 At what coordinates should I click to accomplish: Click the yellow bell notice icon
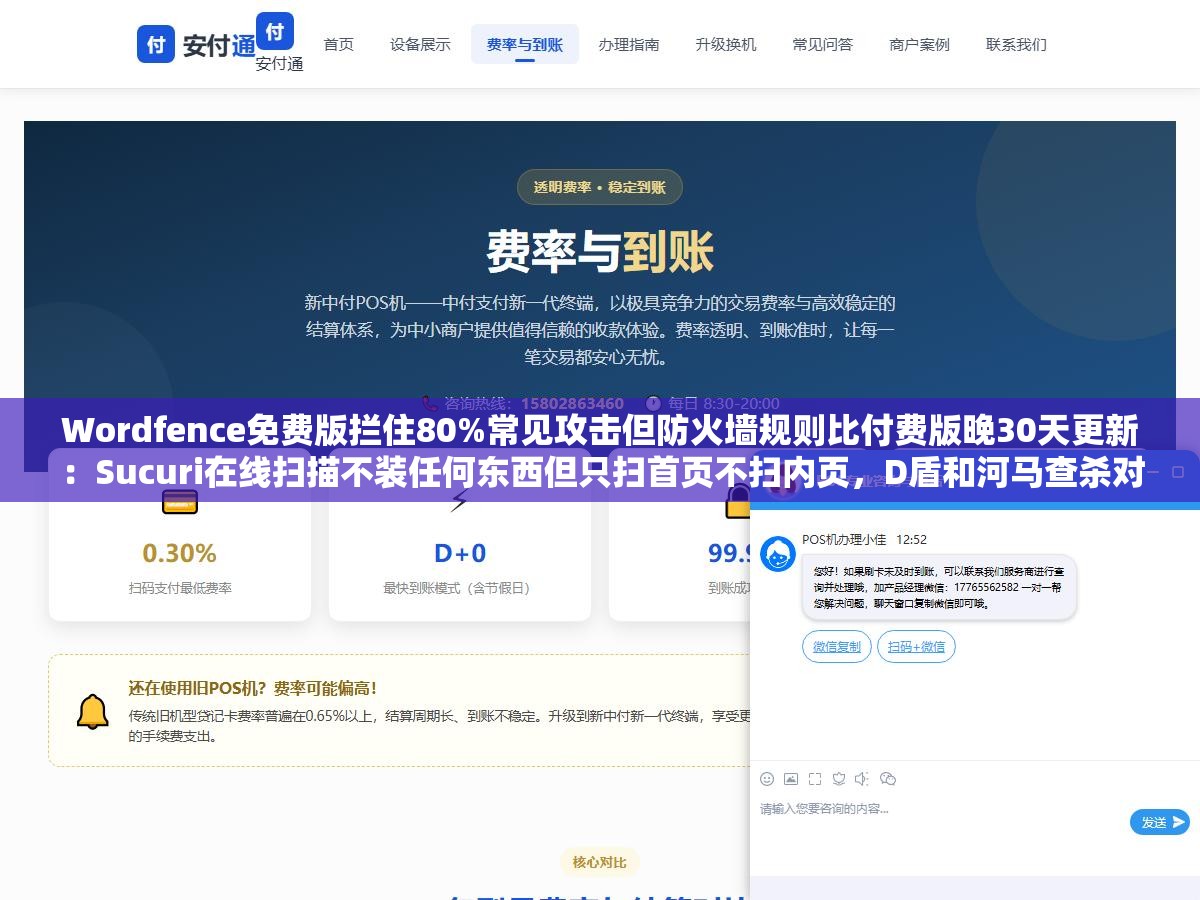point(93,711)
